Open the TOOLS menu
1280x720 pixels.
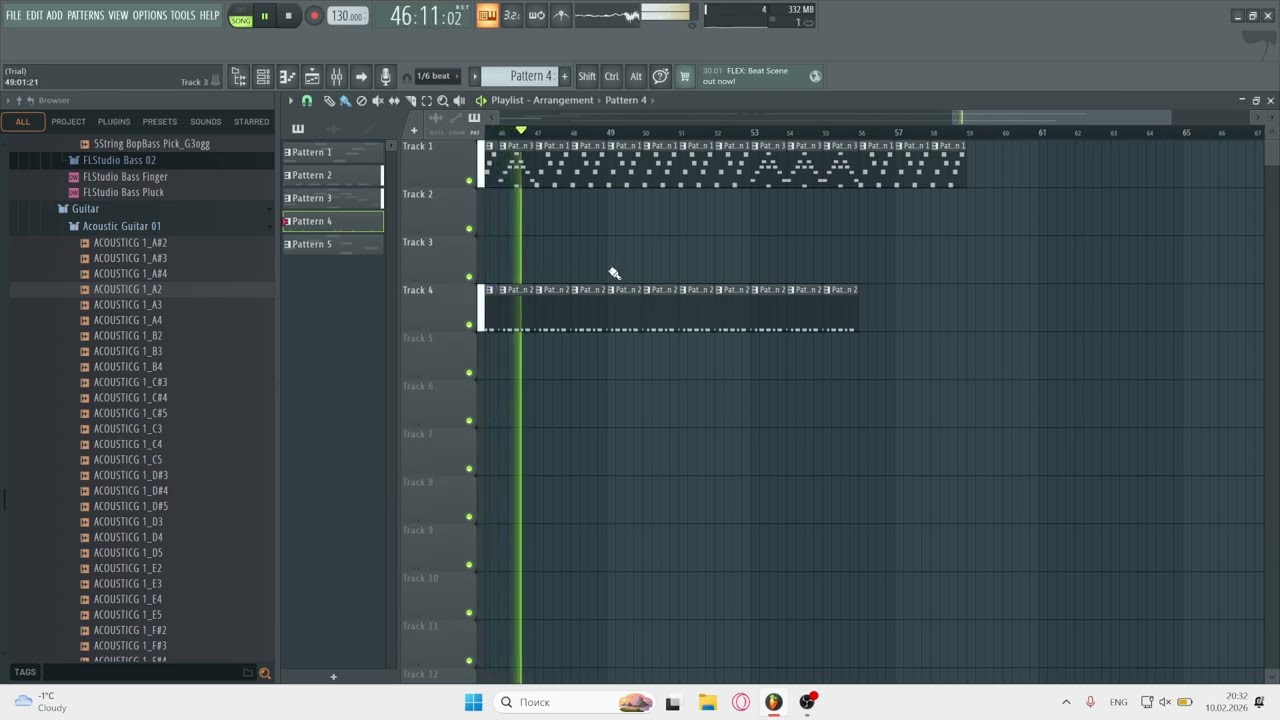click(183, 15)
